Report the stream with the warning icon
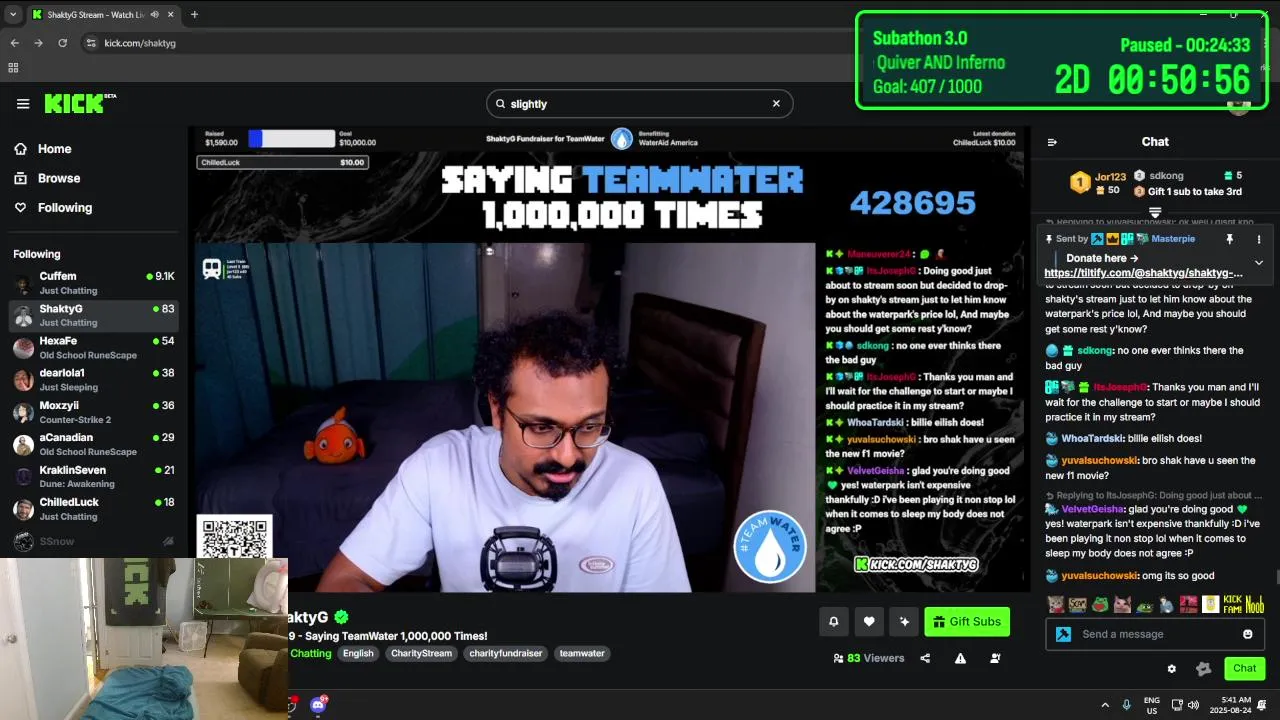 point(960,658)
